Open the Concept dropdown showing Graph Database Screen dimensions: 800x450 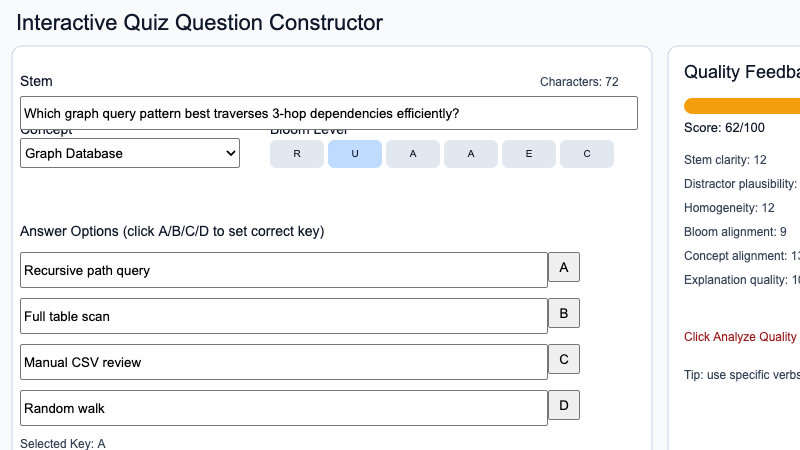(x=130, y=153)
